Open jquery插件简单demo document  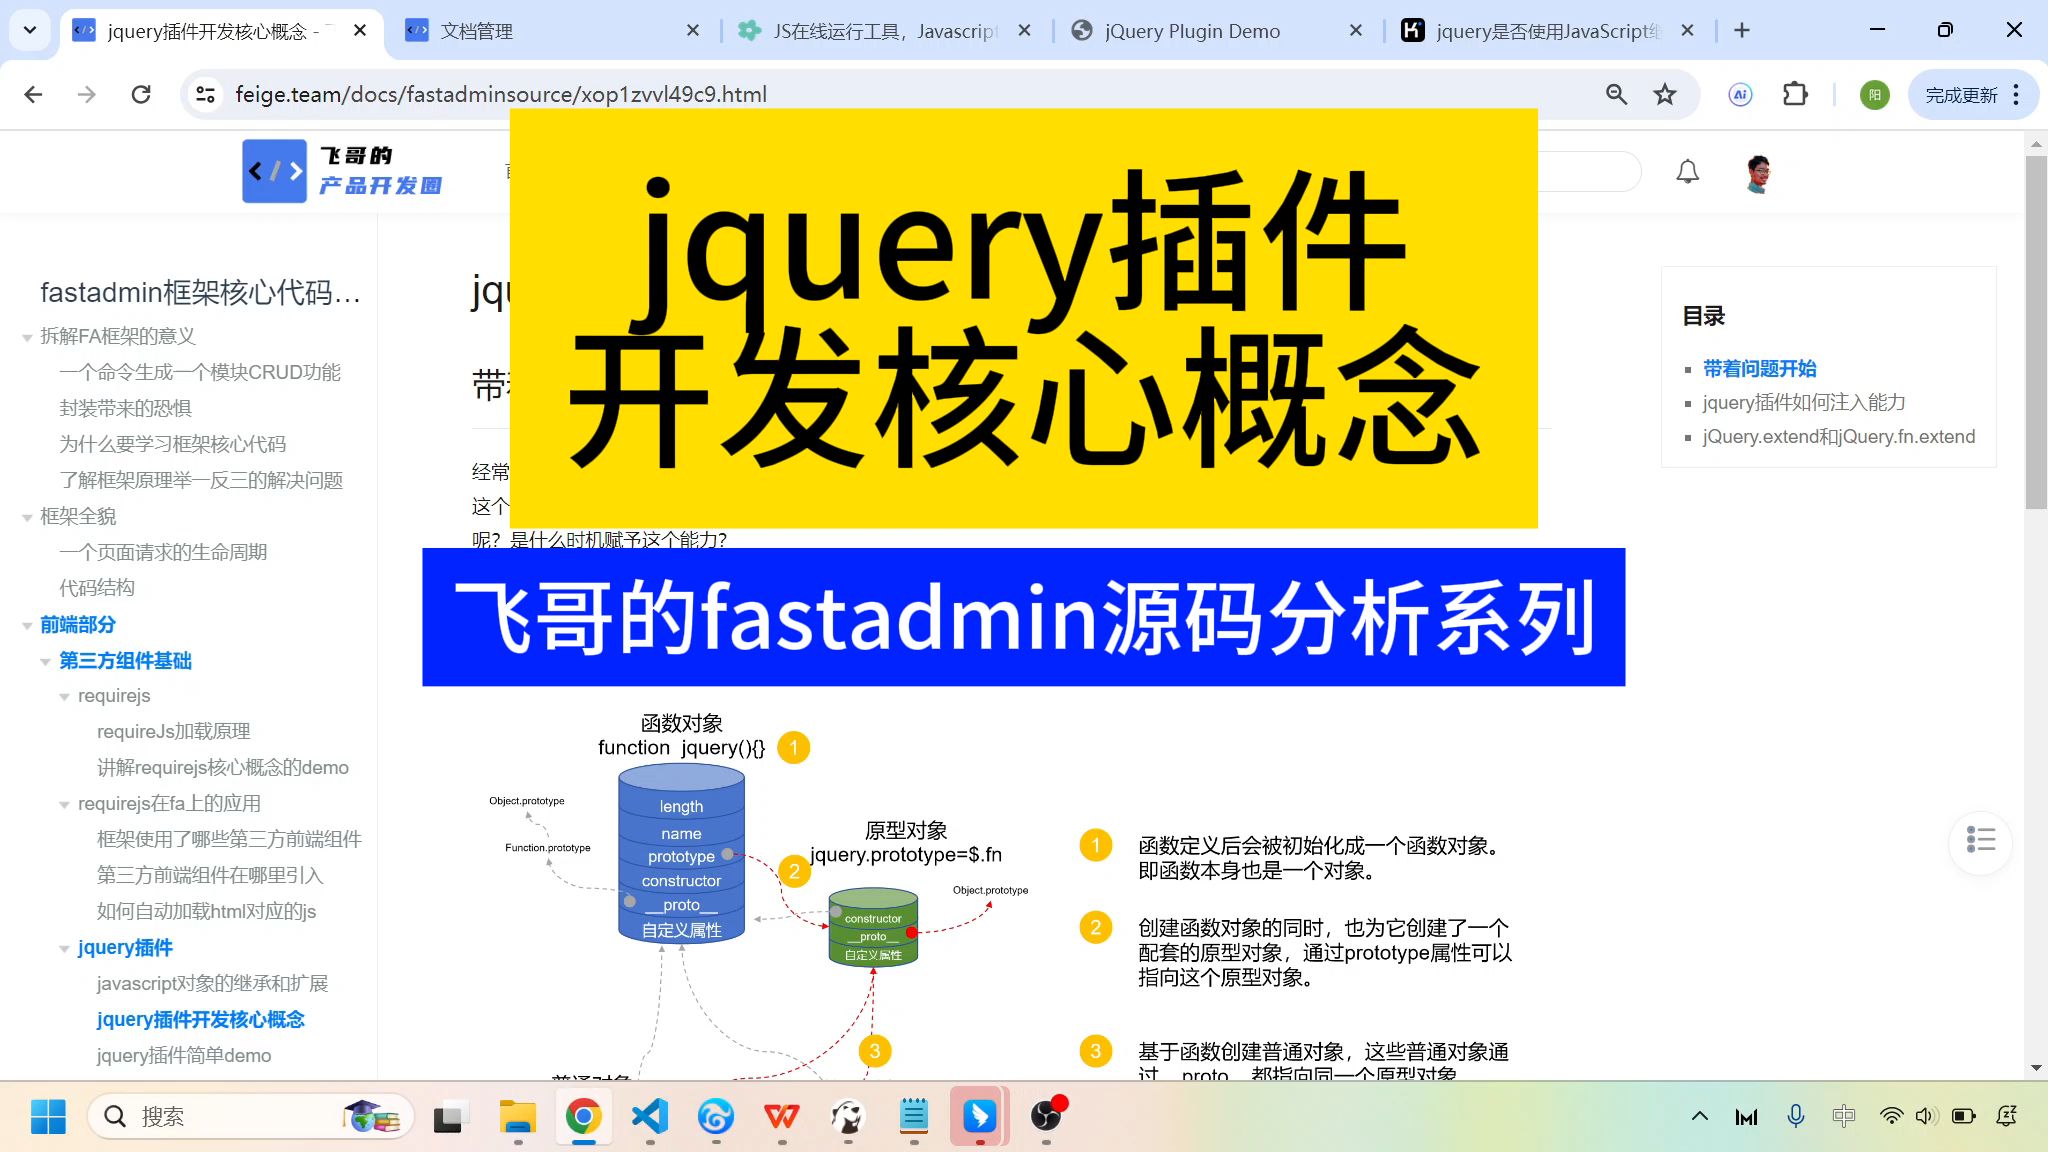pos(184,1055)
